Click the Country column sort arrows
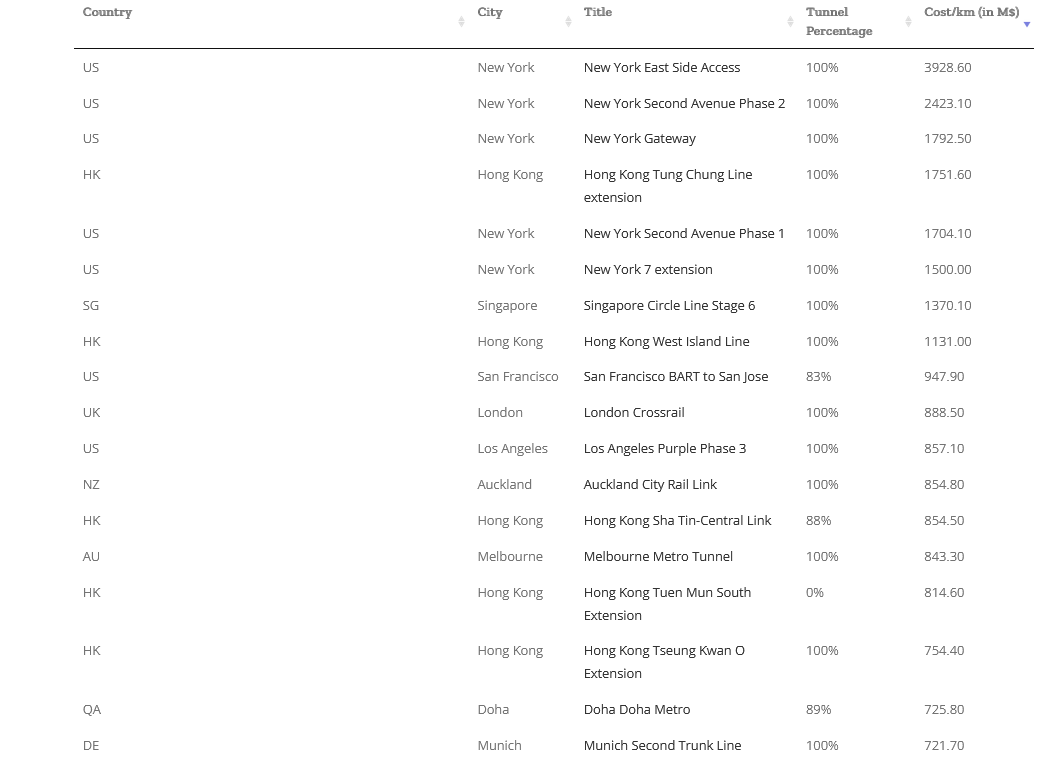The width and height of the screenshot is (1047, 763). (x=461, y=21)
